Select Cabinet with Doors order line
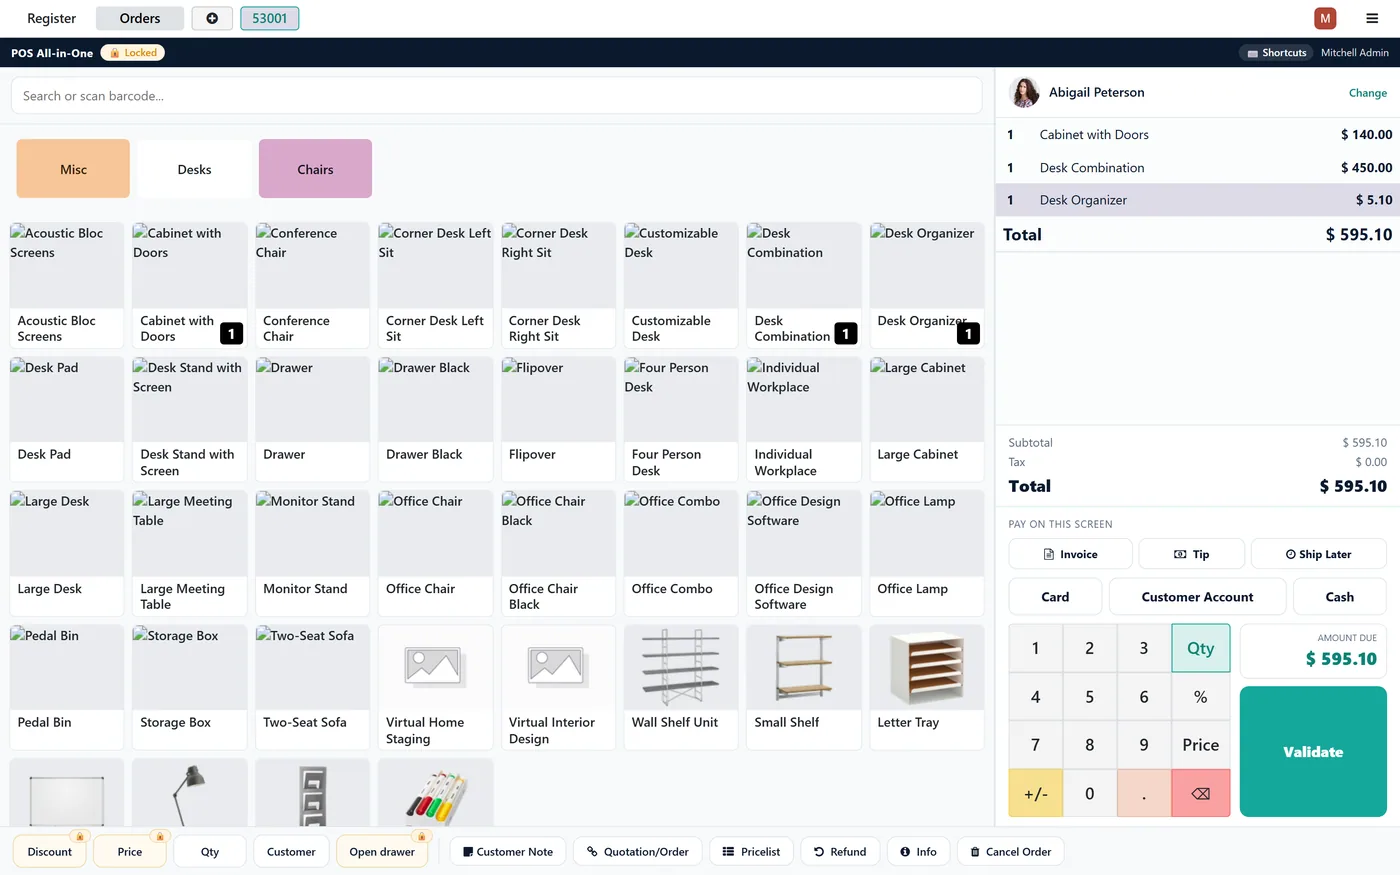Viewport: 1400px width, 875px height. (1198, 134)
